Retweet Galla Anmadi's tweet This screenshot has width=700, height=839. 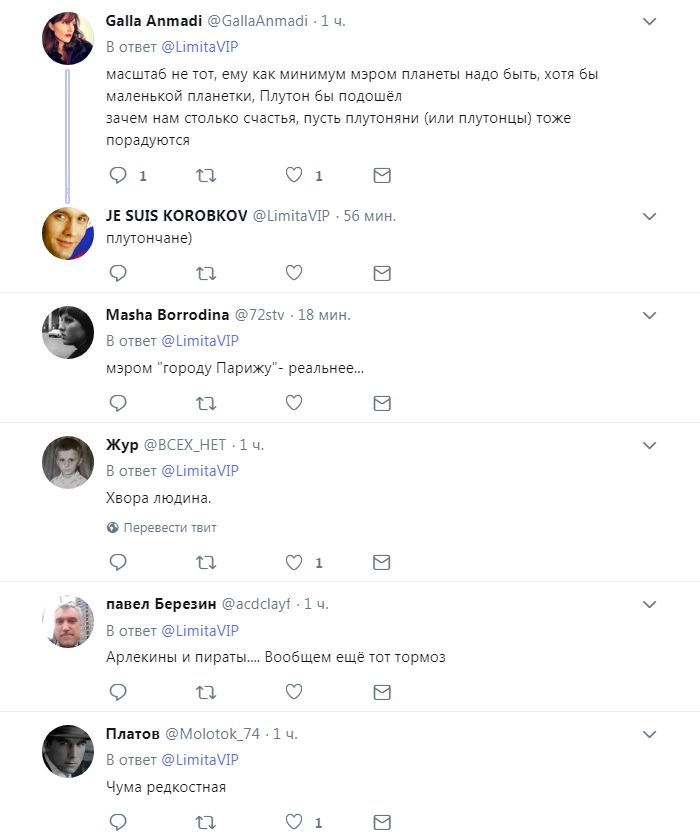[x=206, y=175]
